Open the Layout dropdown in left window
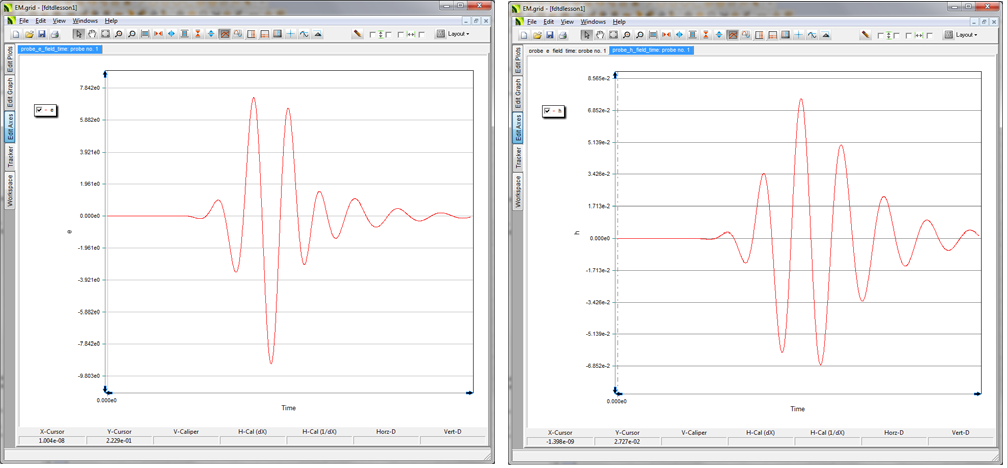This screenshot has height=468, width=1007. [x=453, y=34]
